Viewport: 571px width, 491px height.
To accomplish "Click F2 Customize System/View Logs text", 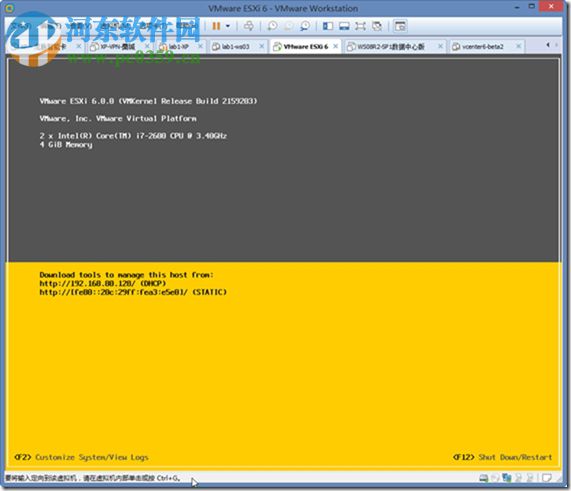I will pyautogui.click(x=81, y=457).
